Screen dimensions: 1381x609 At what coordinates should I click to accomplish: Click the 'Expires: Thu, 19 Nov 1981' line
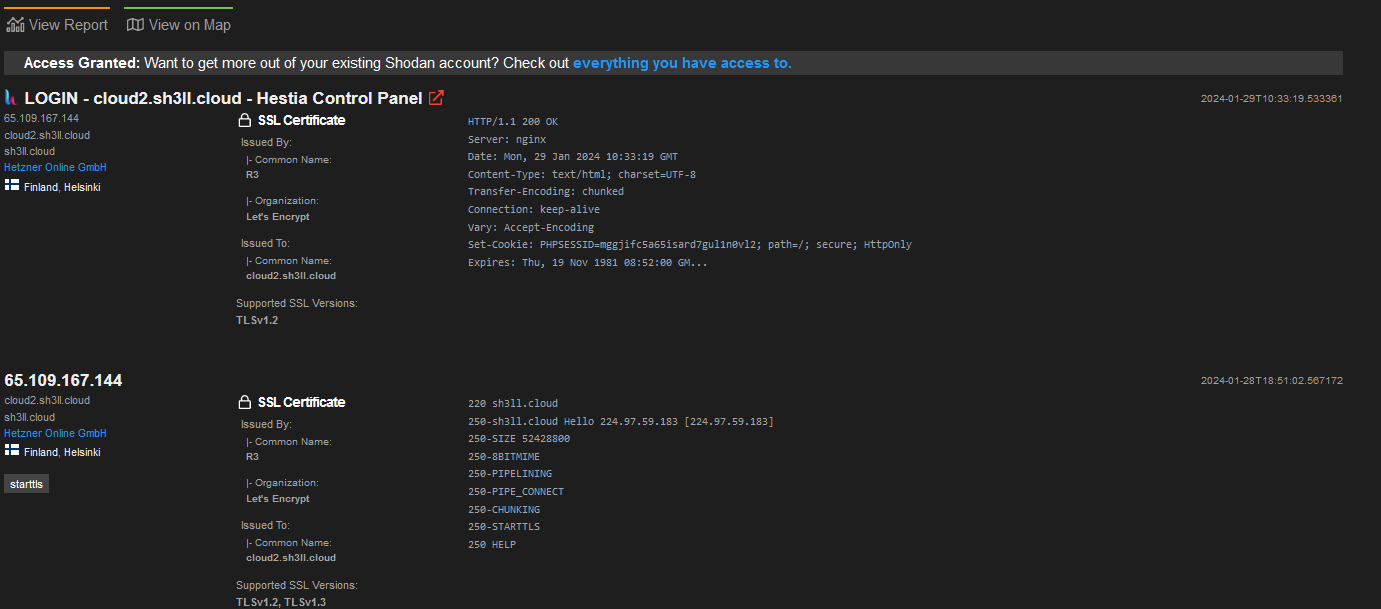click(588, 262)
